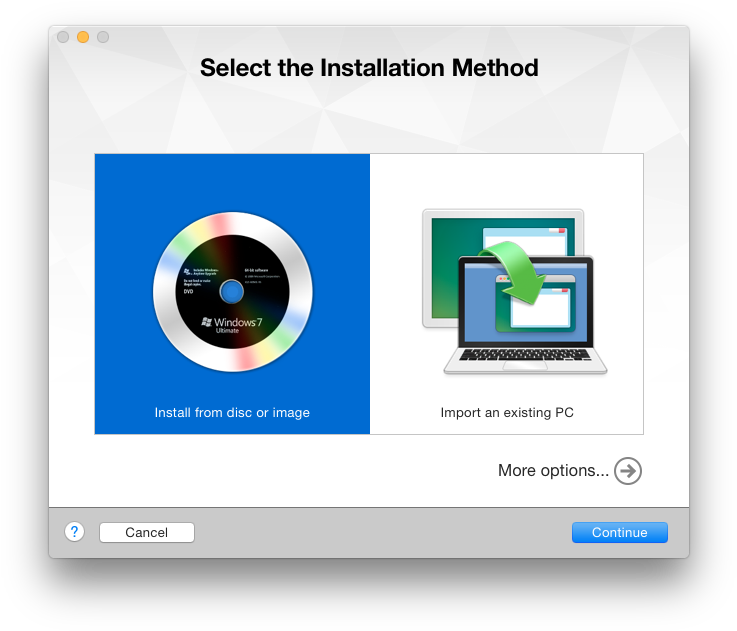Select the Import existing PC computer icon
The image size is (737, 631).
click(515, 292)
